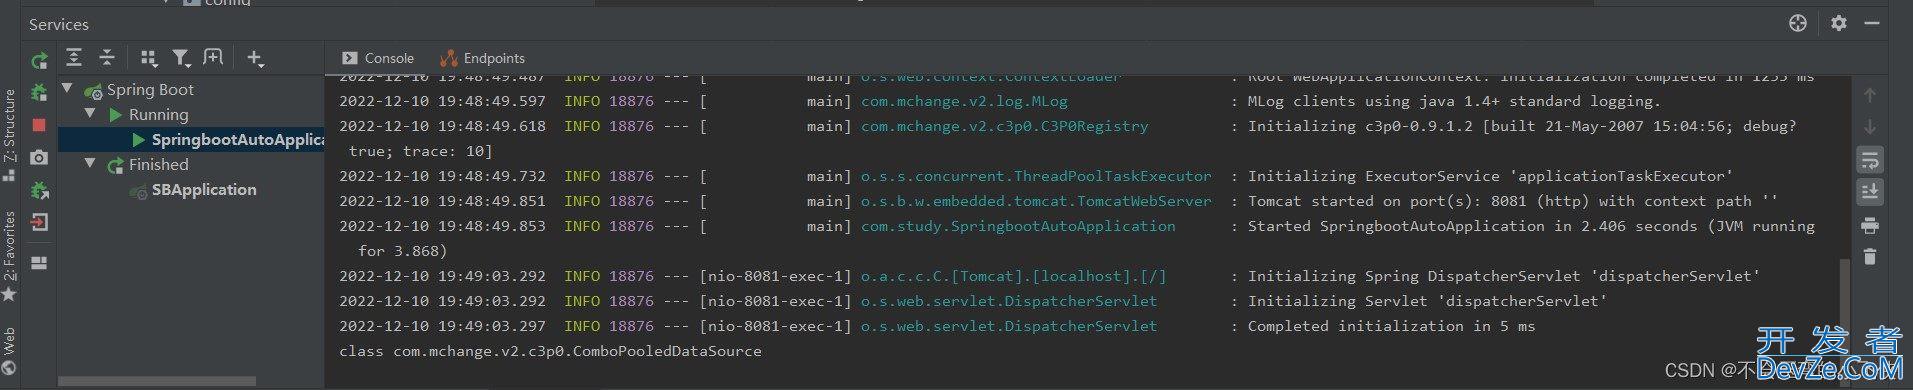Click the camera thread dump icon
The height and width of the screenshot is (390, 1913).
coord(39,157)
